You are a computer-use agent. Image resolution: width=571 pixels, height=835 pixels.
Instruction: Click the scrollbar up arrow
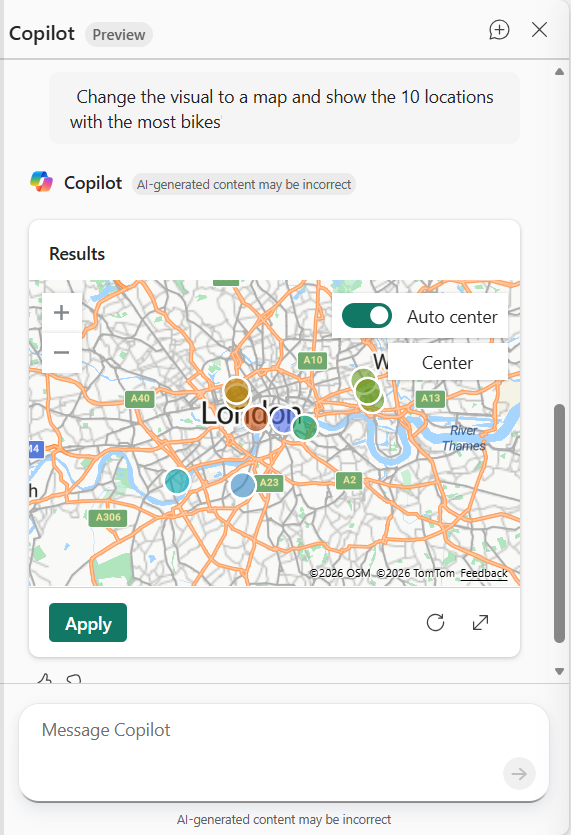559,72
